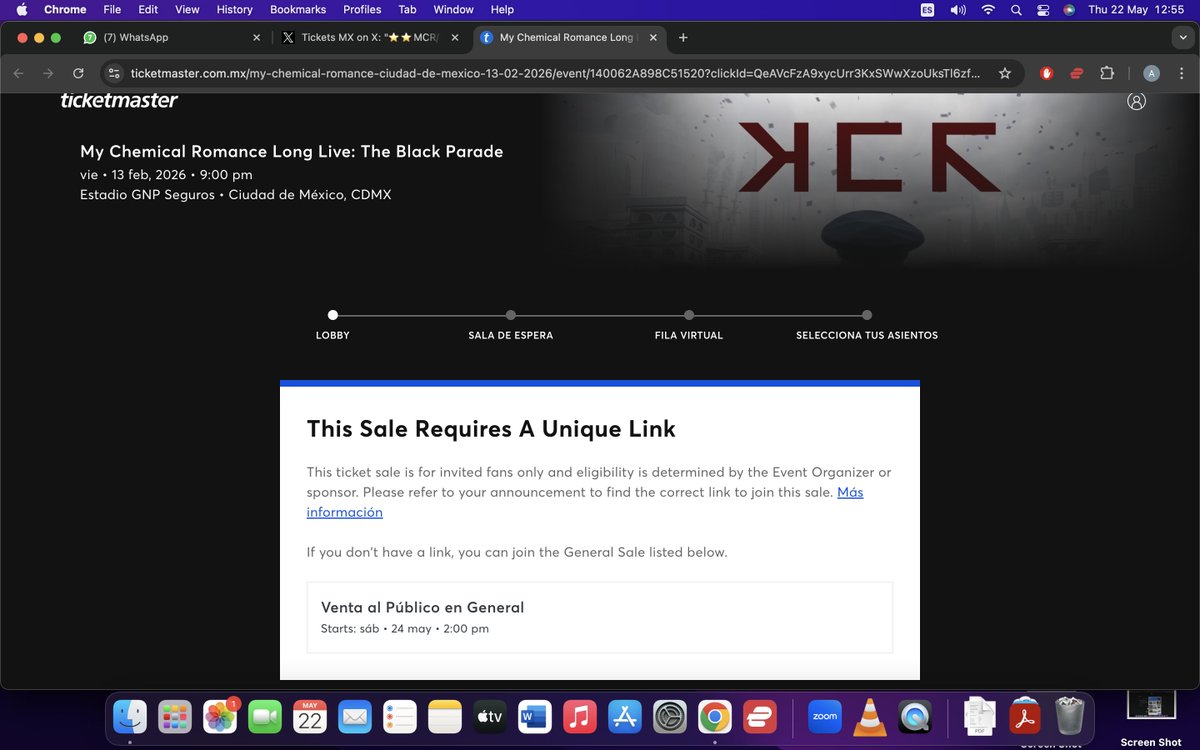Open Apple TV from the Dock

tap(489, 716)
